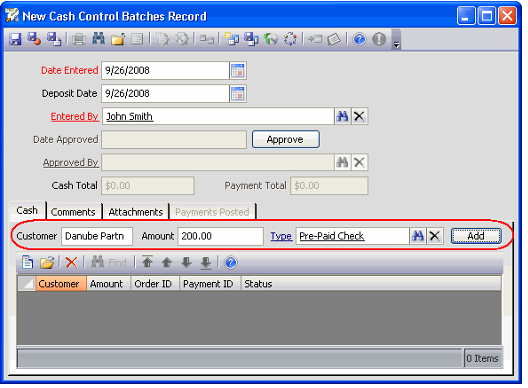Follow the Type link label

(281, 236)
